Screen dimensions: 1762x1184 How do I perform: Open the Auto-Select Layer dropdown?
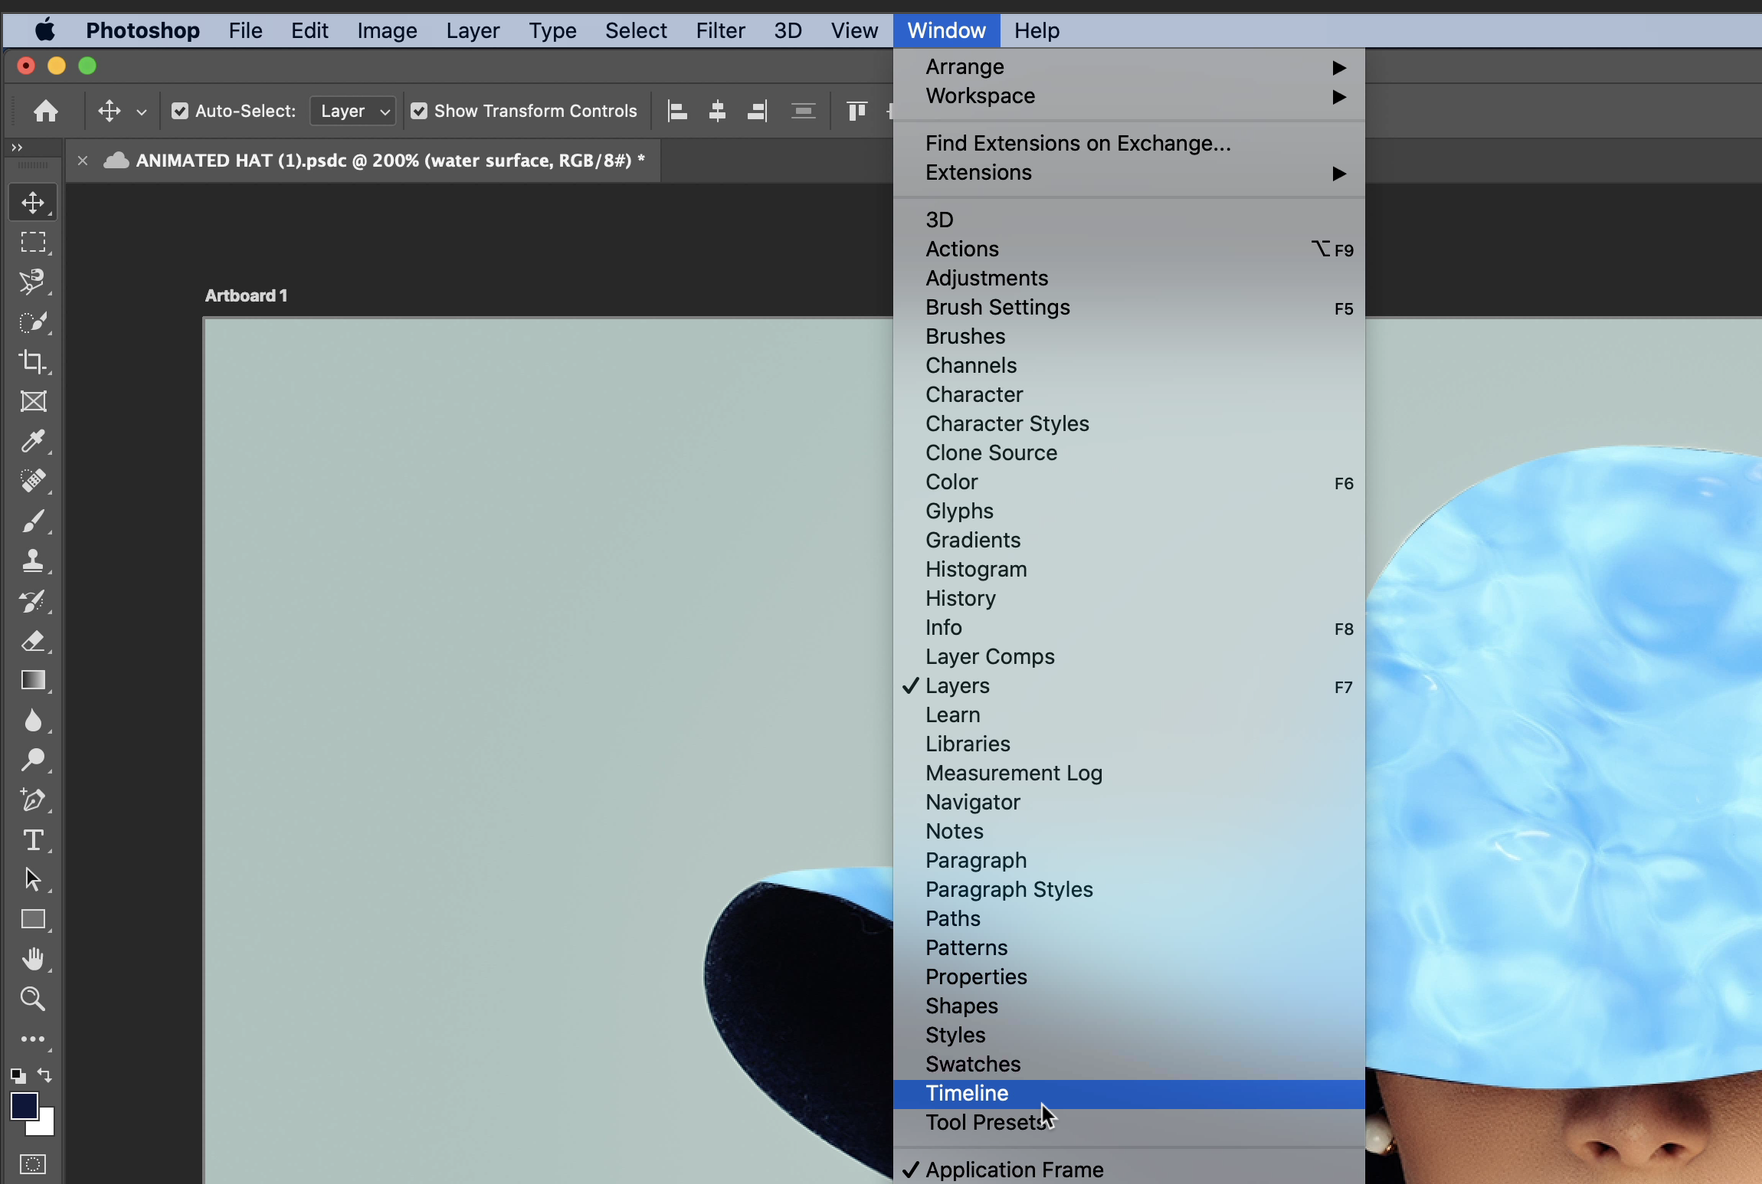point(353,111)
